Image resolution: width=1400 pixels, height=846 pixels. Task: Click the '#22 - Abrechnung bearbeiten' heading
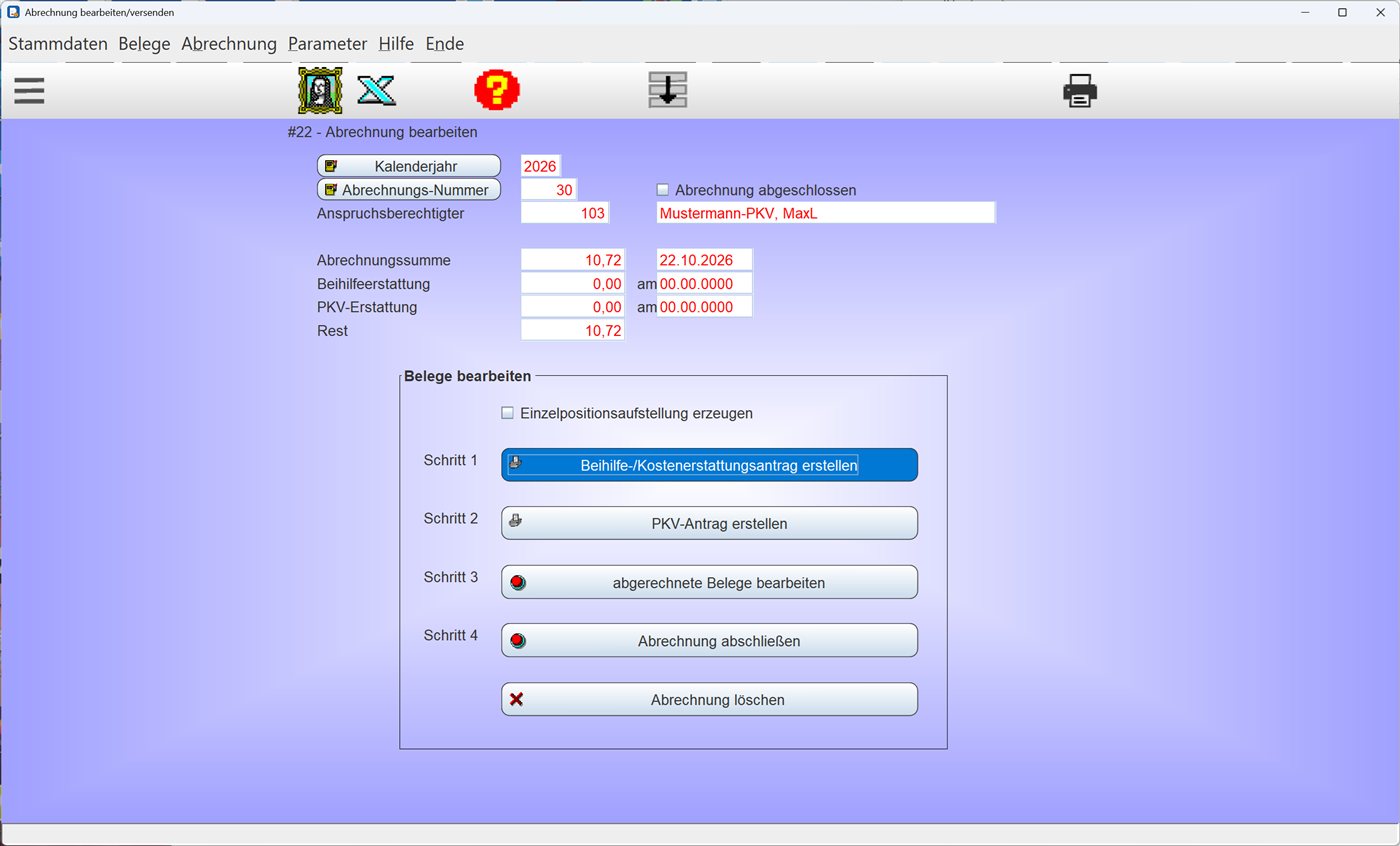pos(382,132)
